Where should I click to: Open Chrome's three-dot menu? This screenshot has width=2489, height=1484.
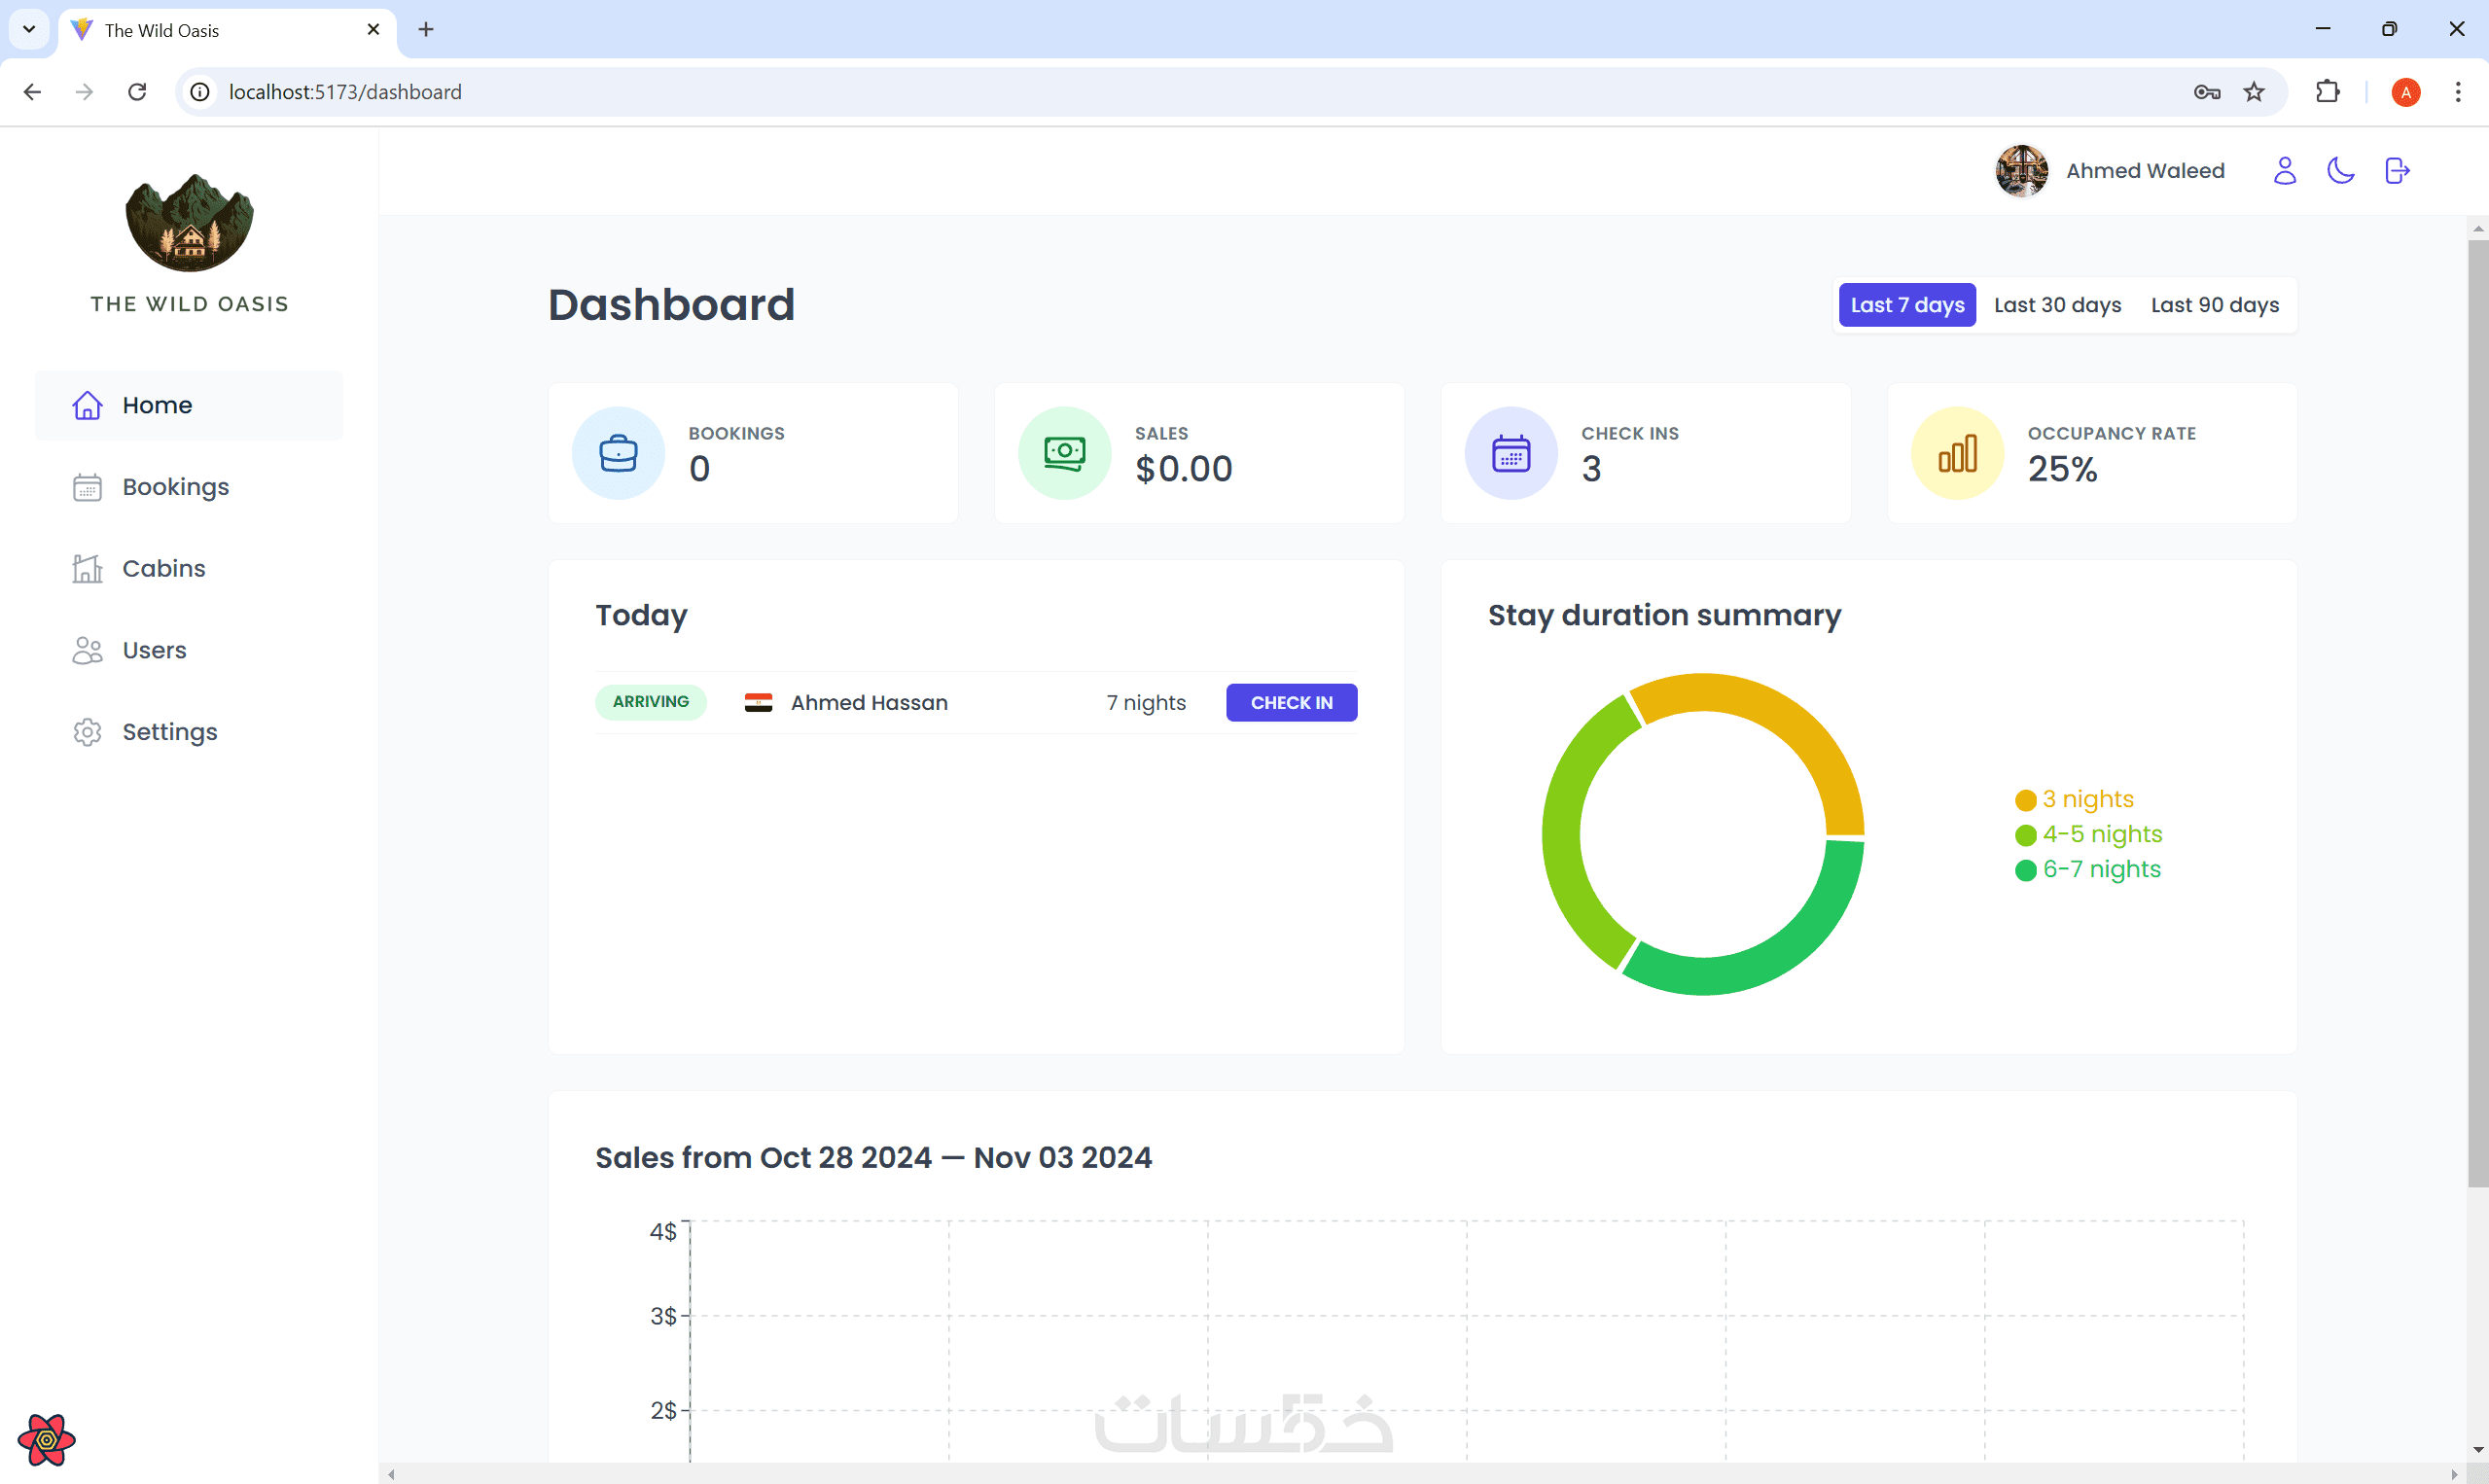2457,92
